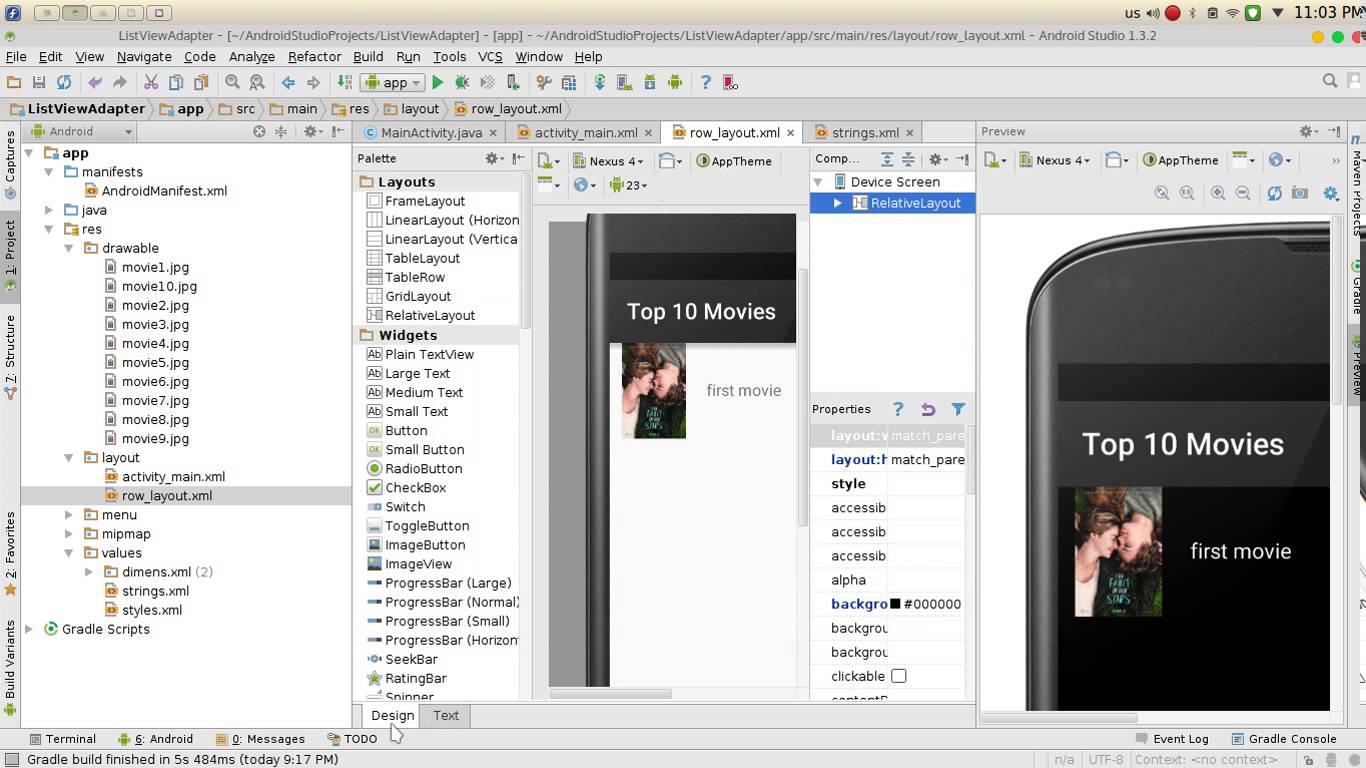Image resolution: width=1366 pixels, height=768 pixels.
Task: Open the Build menu
Action: [368, 57]
